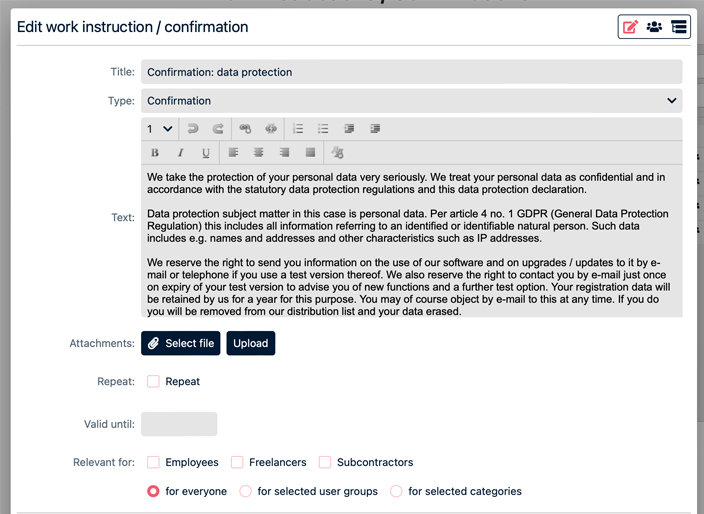Insert a link in the editor

tap(245, 129)
